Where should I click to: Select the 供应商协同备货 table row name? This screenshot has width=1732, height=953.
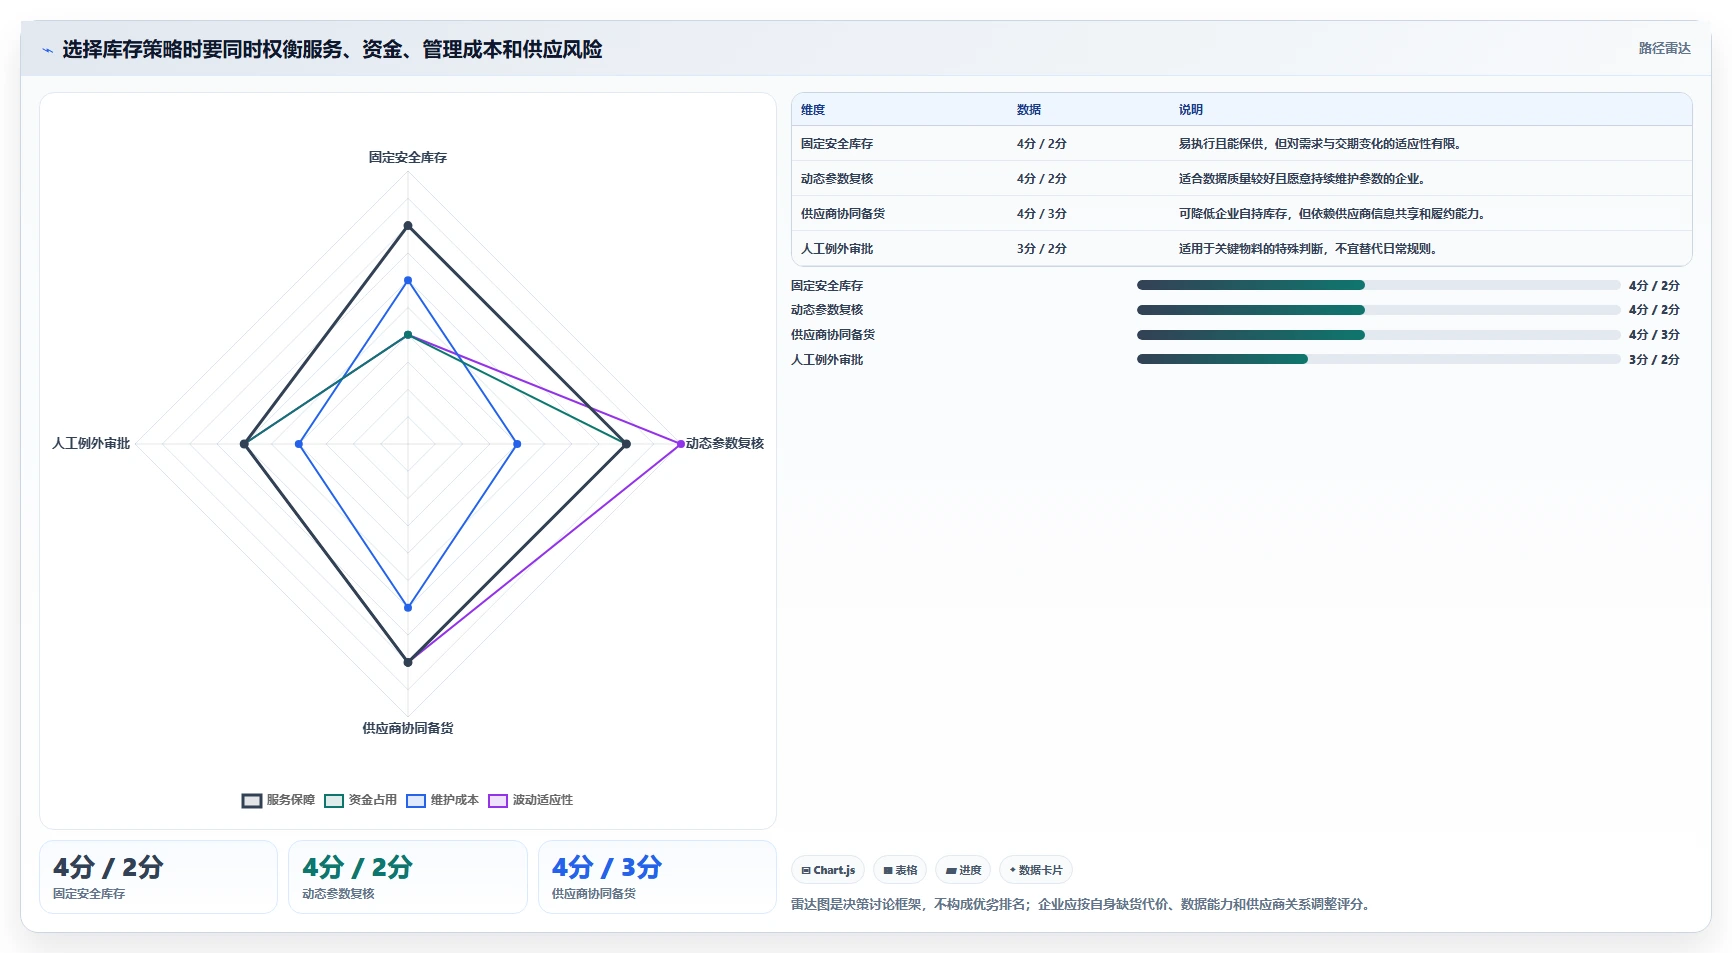843,214
